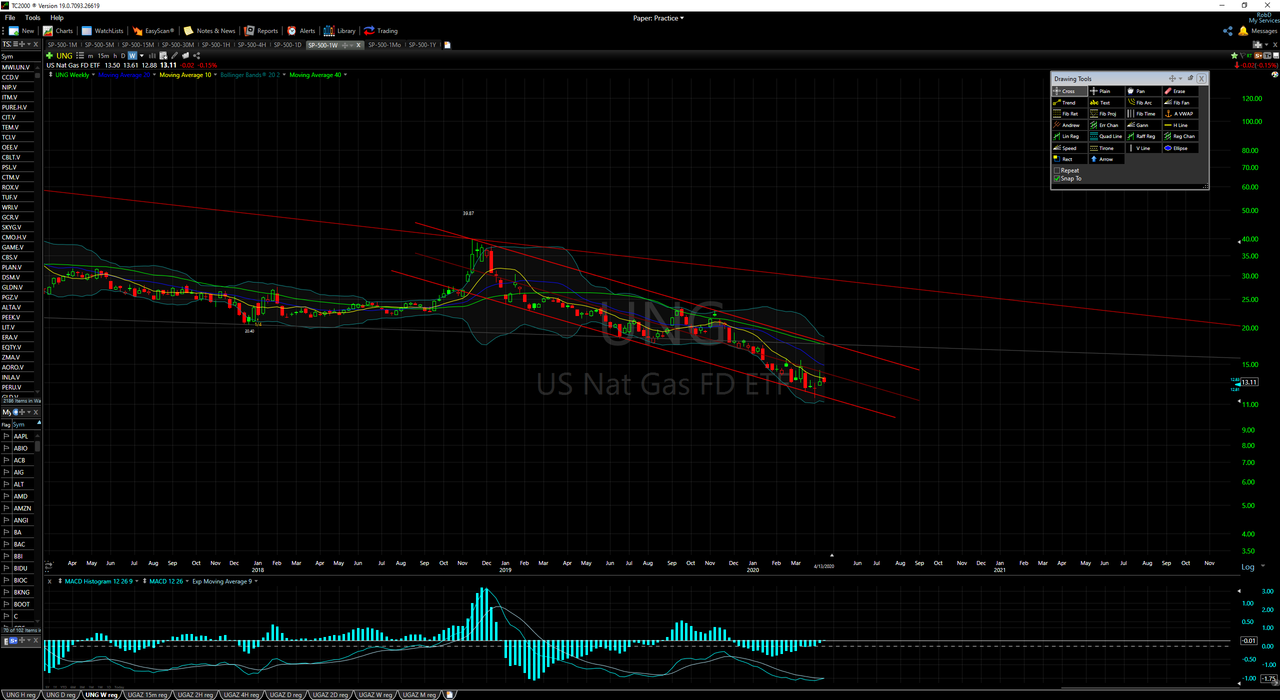1280x700 pixels.
Task: Select the Andrew pitchfork tool
Action: tap(1068, 125)
